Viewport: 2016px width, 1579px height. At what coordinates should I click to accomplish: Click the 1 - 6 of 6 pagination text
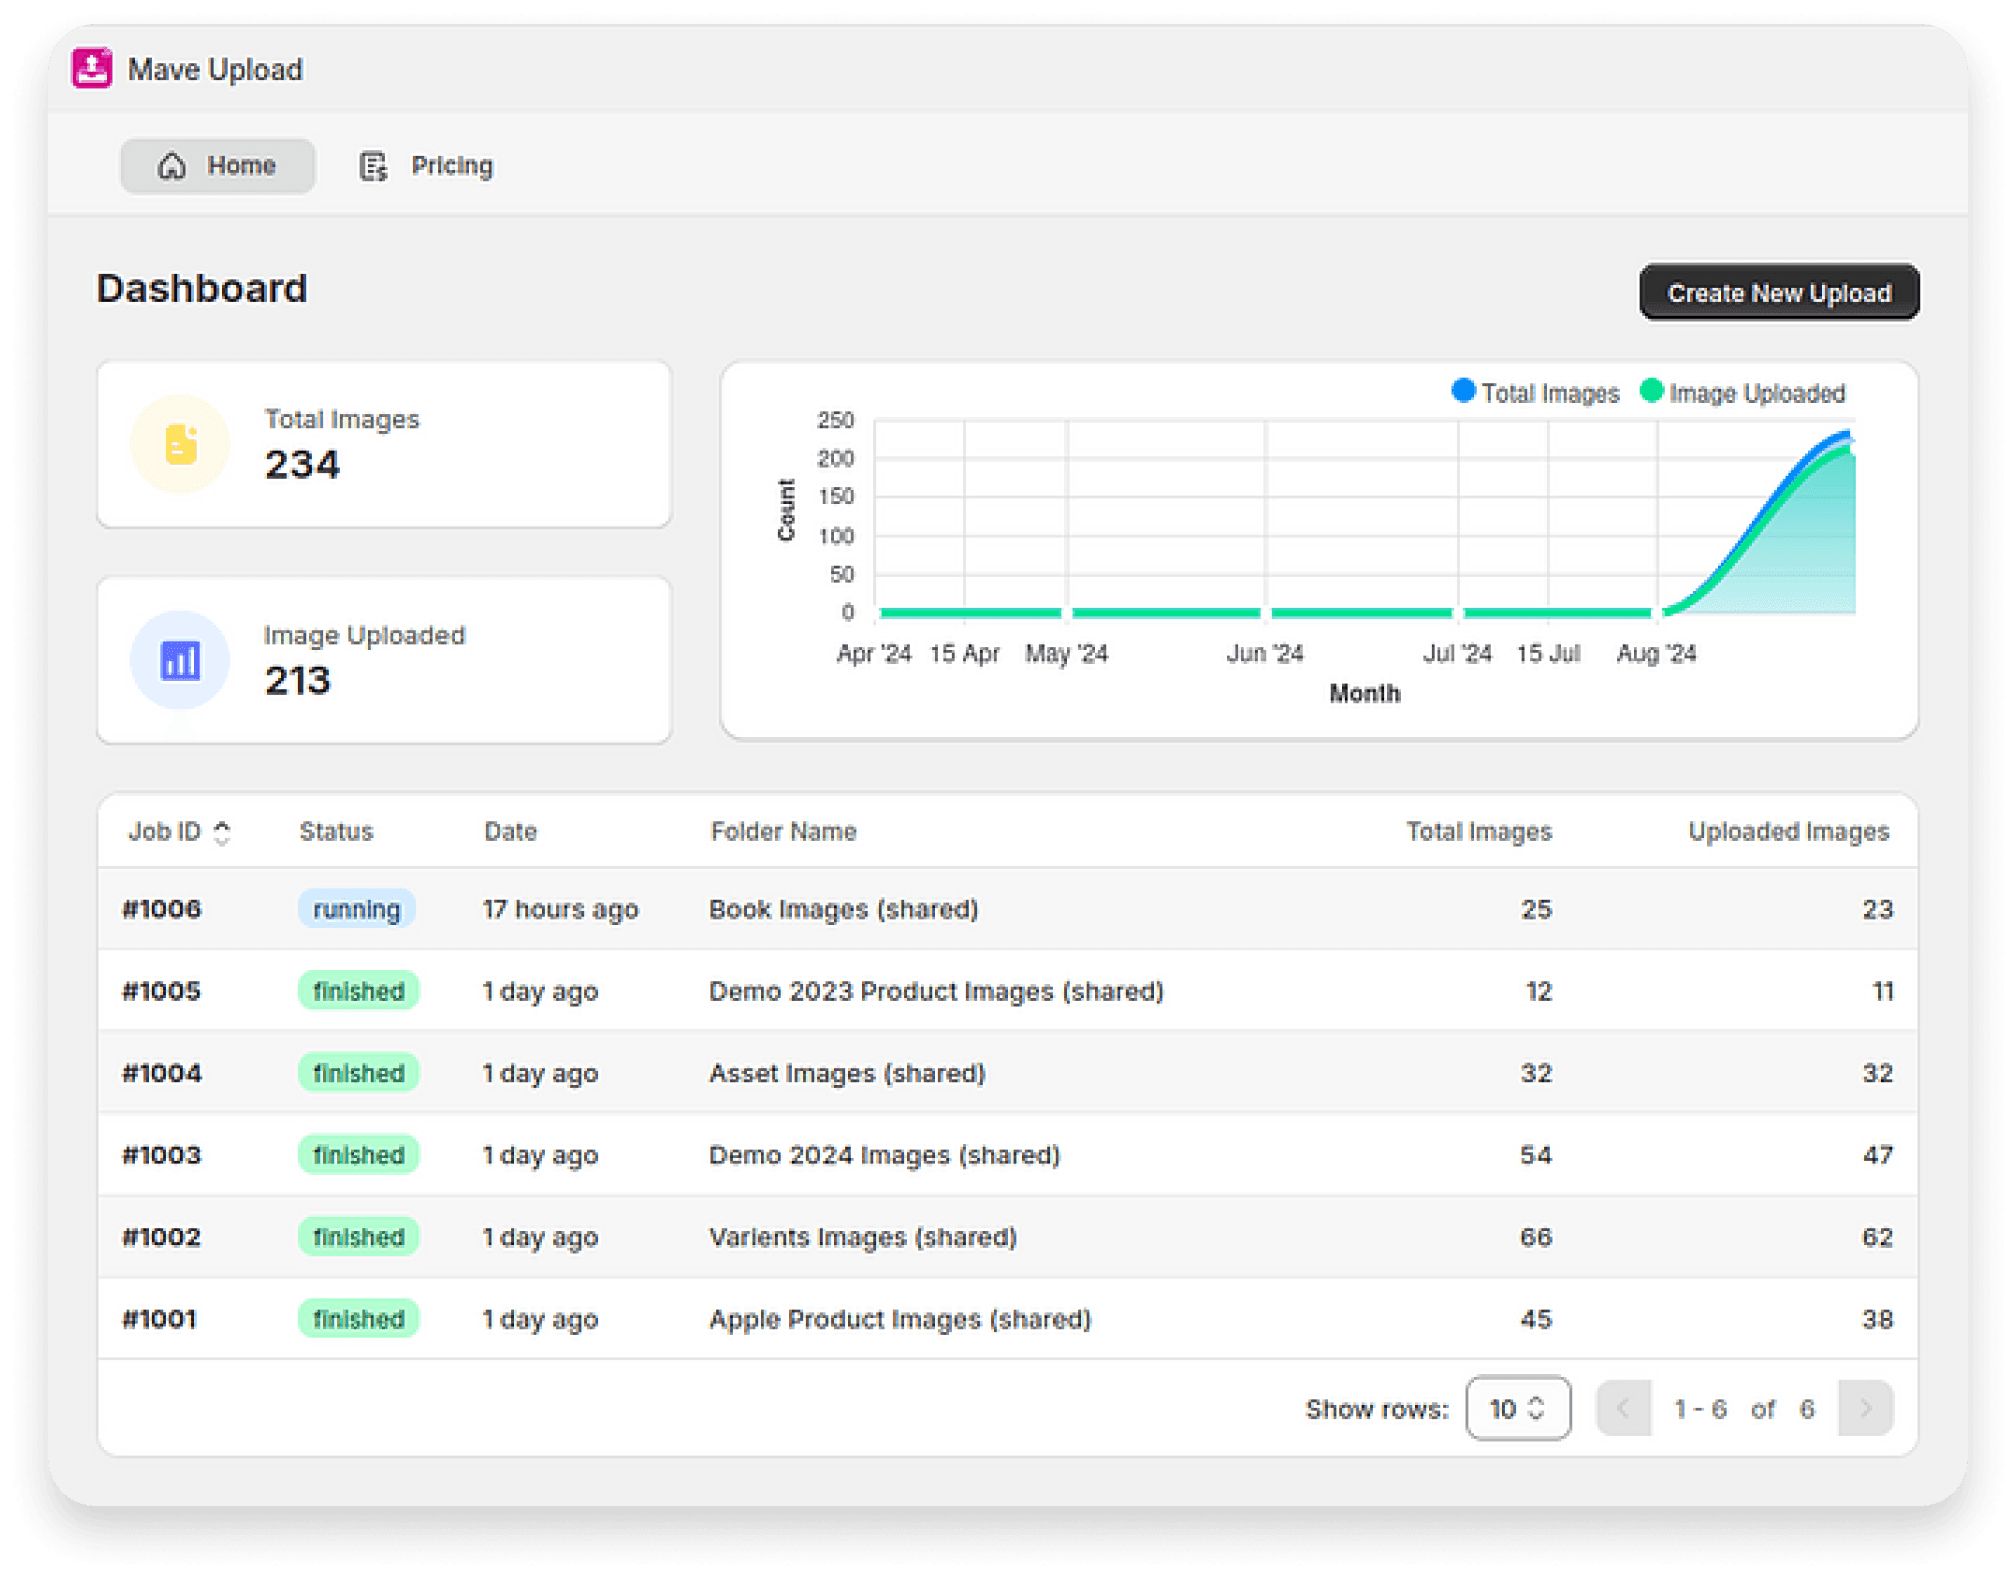tap(1744, 1409)
